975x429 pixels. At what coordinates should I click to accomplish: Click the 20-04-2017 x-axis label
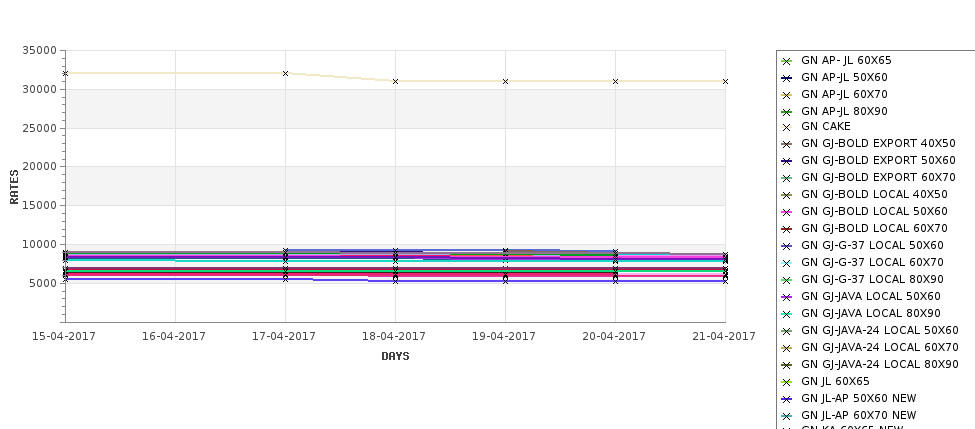[x=614, y=336]
